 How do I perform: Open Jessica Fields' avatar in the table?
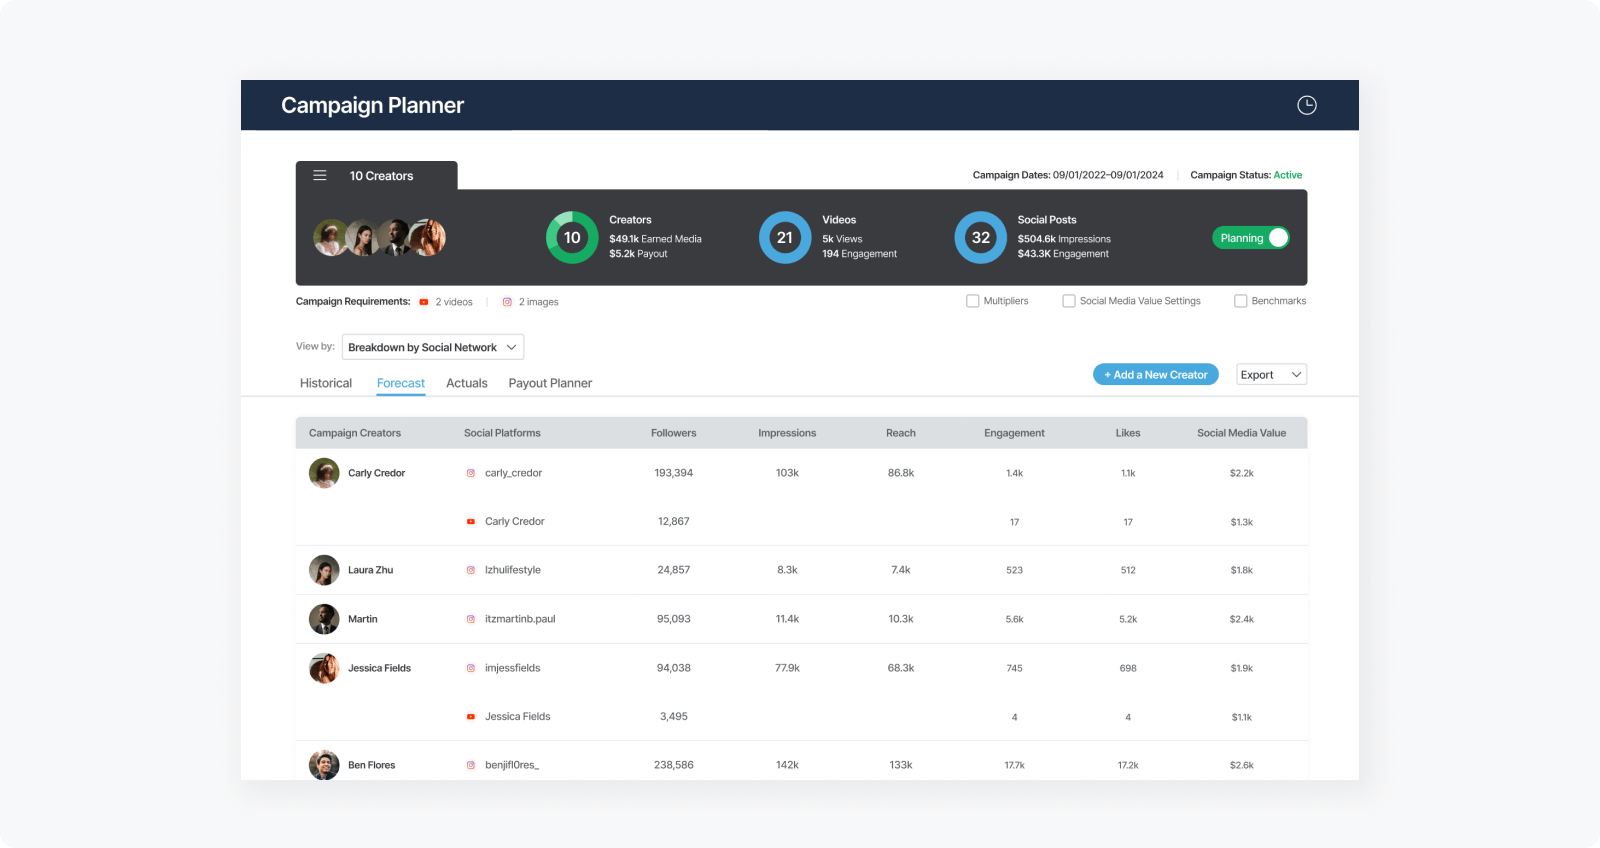click(324, 668)
